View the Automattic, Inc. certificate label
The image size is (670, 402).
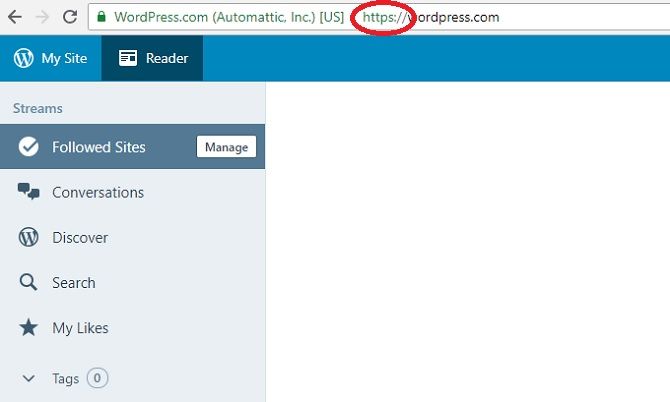click(229, 17)
